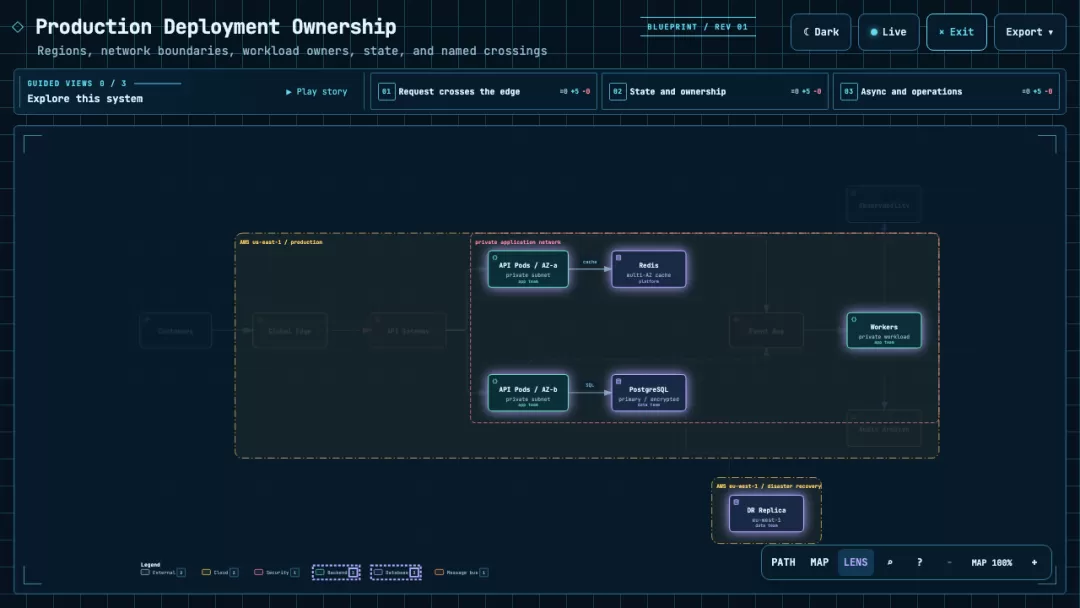1080x608 pixels.
Task: Toggle the Dark theme button
Action: 820,32
